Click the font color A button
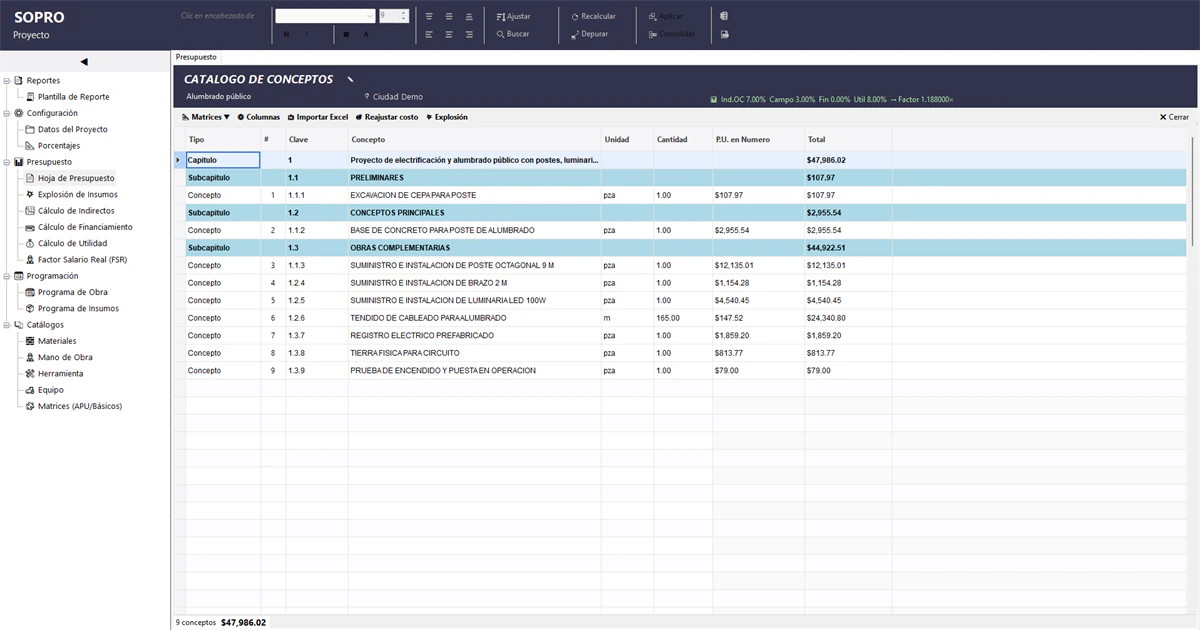Screen dimensions: 1200x630 pyautogui.click(x=366, y=34)
